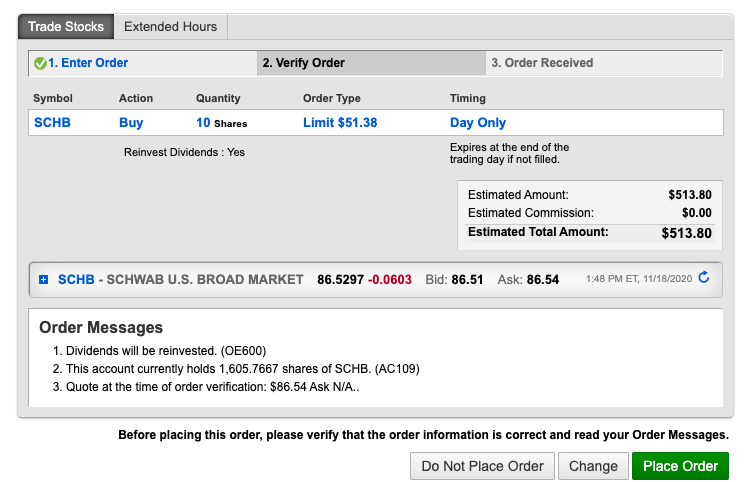Click the Estimated Commission $0.00 value

[x=697, y=213]
